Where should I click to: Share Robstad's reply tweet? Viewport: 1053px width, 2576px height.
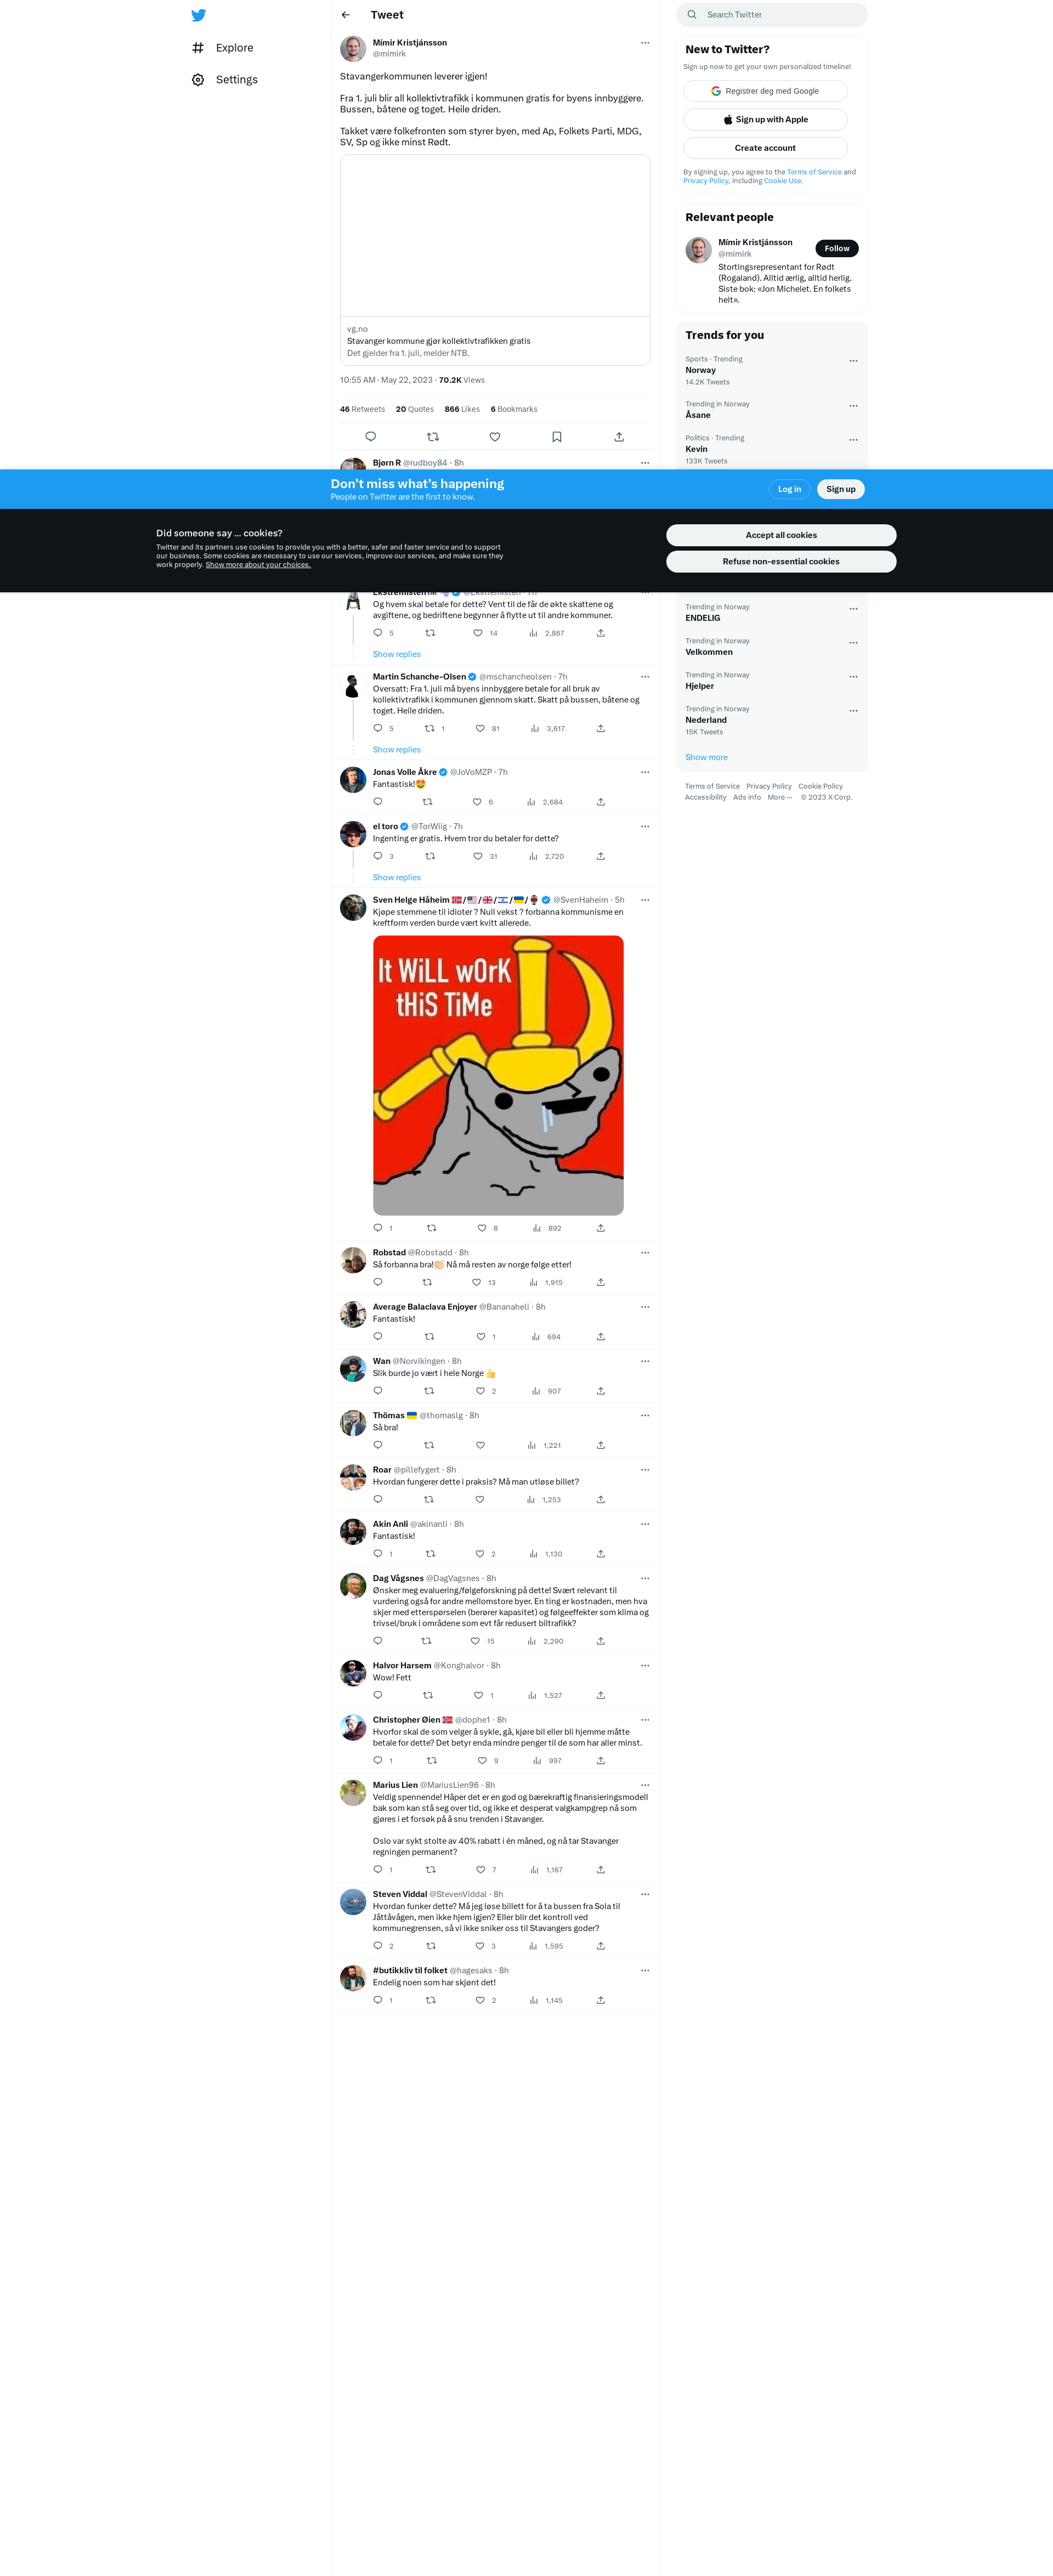[601, 1282]
